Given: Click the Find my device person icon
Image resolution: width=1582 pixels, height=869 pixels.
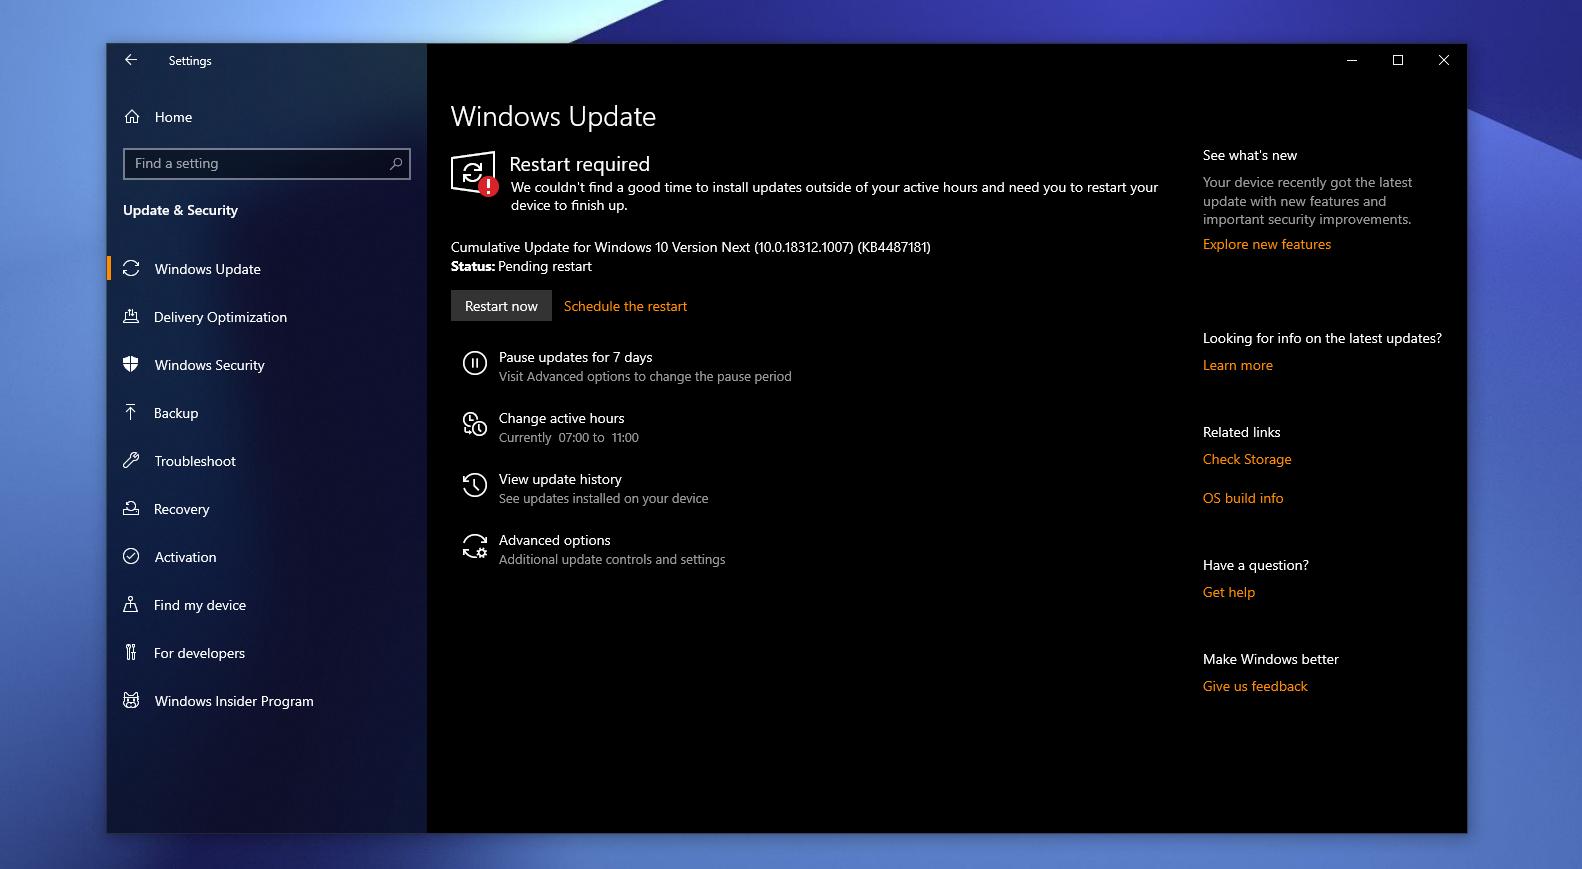Looking at the screenshot, I should coord(131,604).
